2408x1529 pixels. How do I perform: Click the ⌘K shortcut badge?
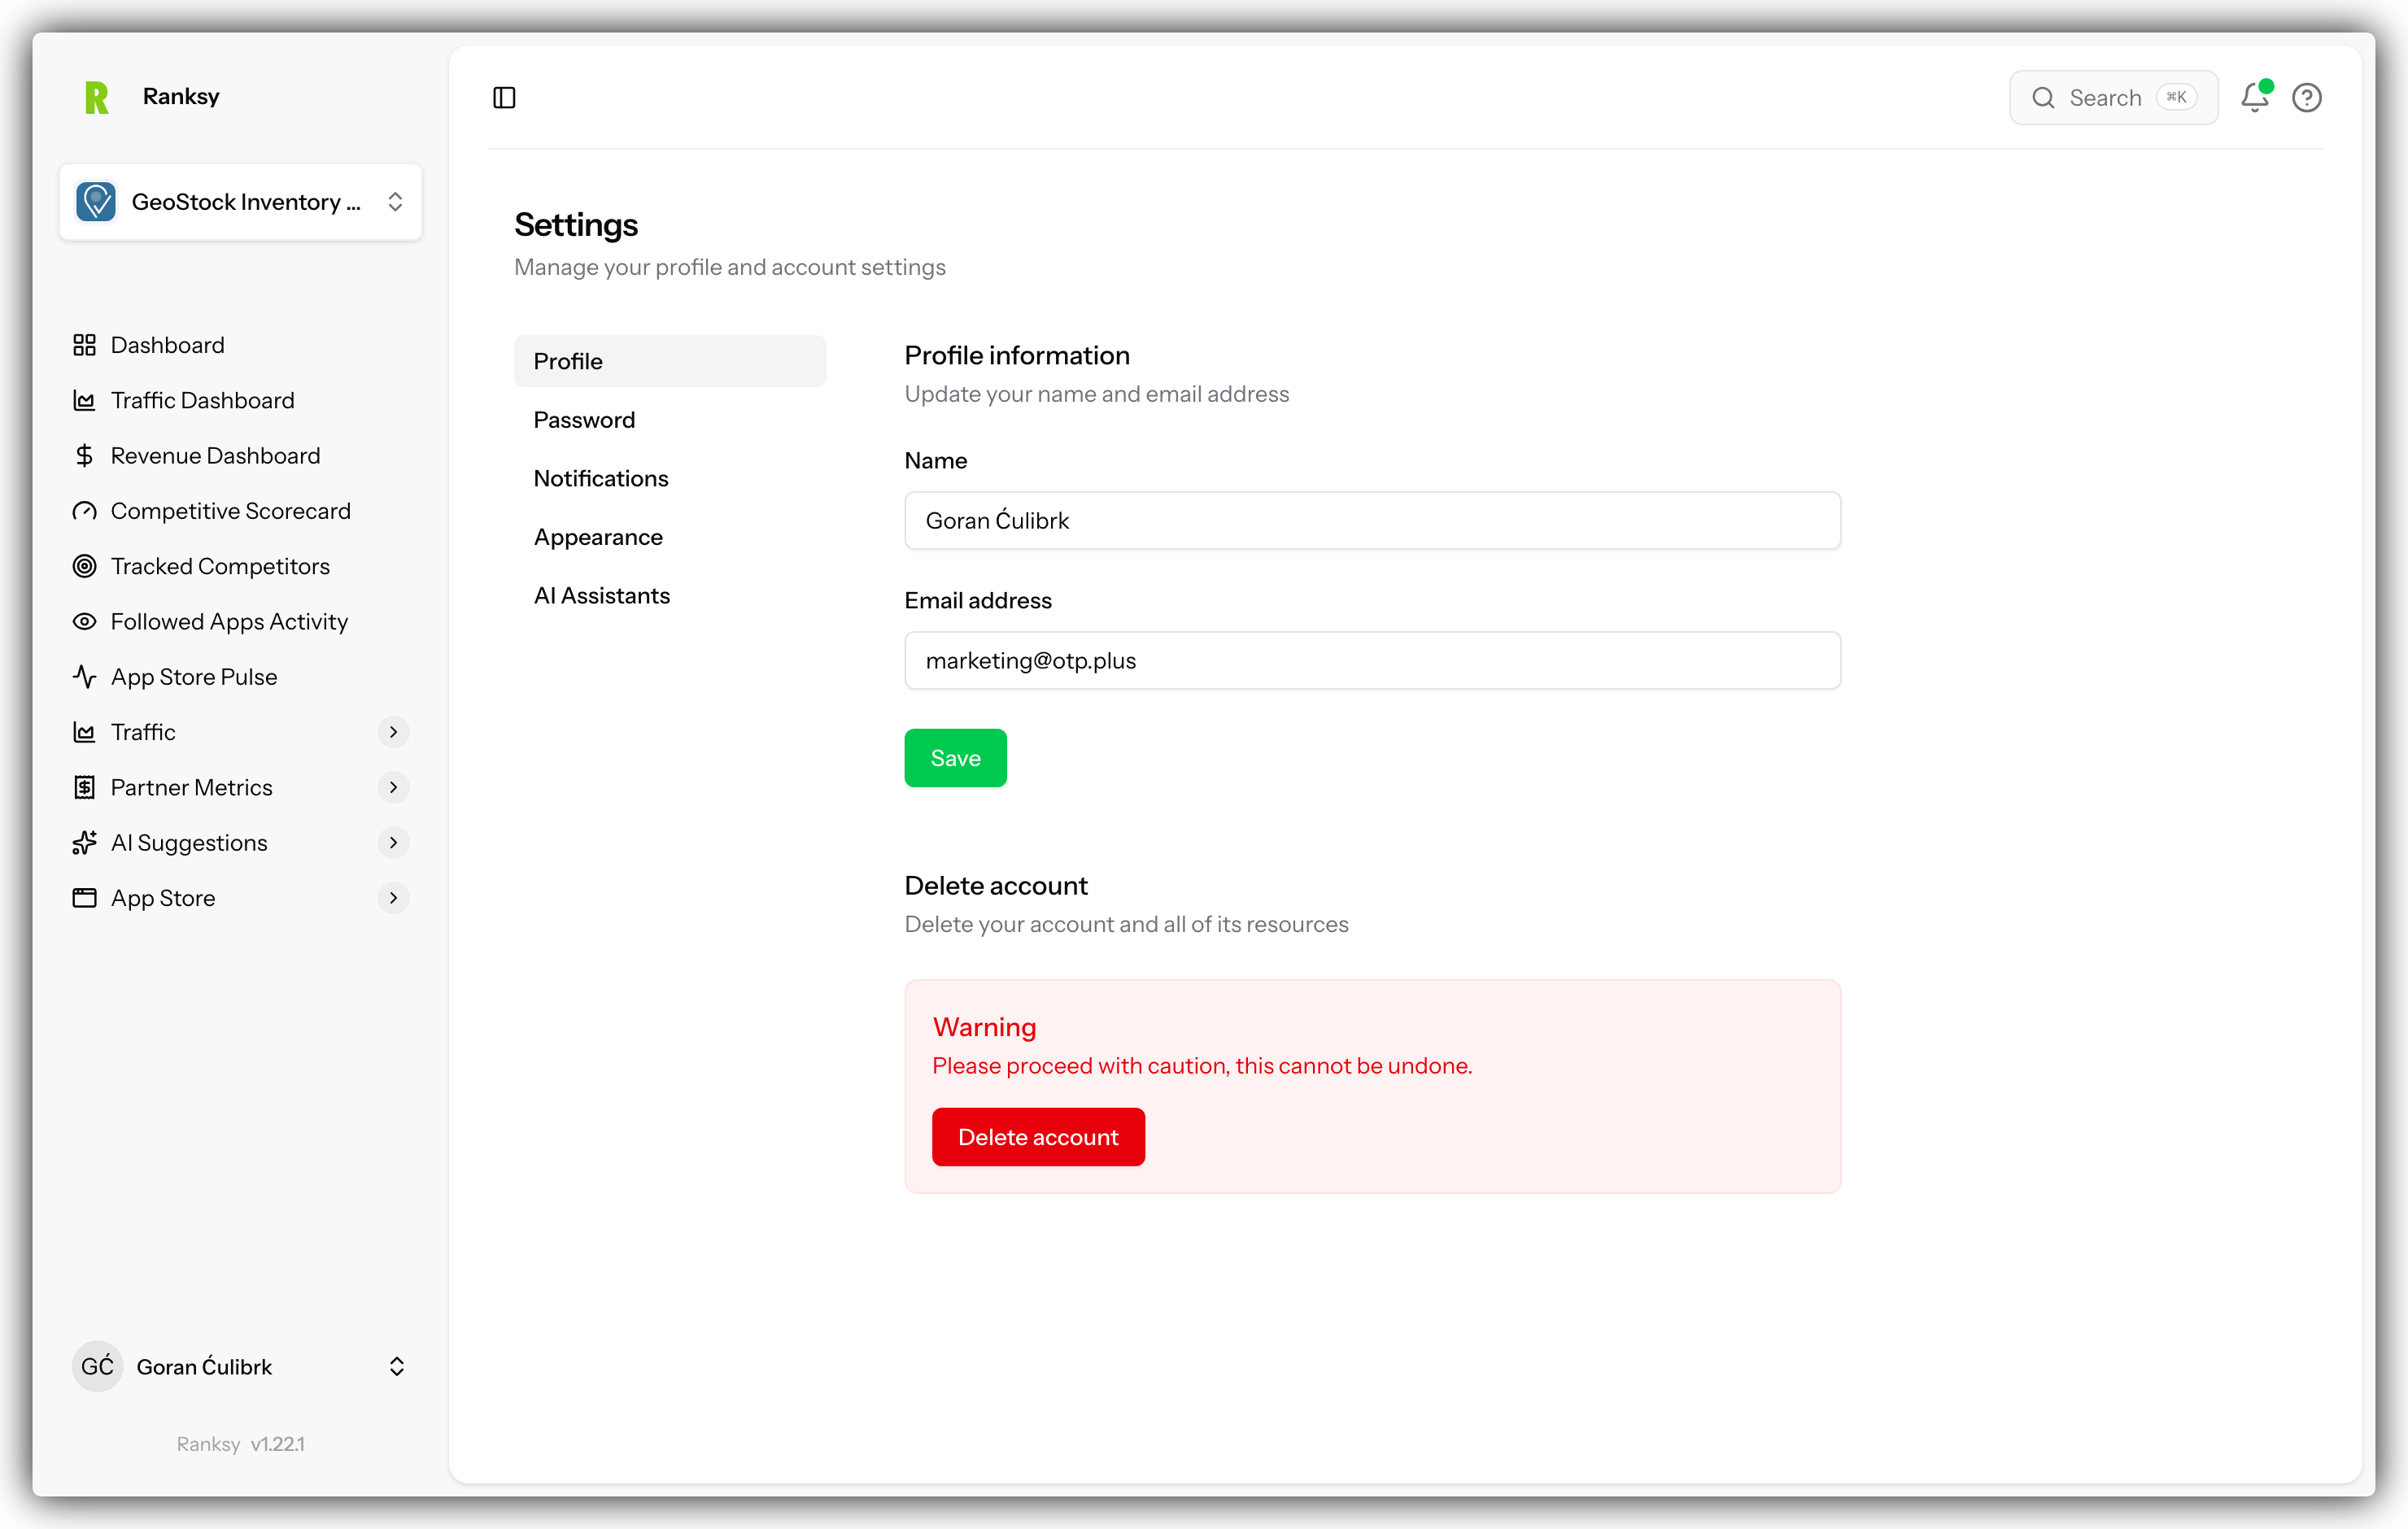pos(2176,97)
